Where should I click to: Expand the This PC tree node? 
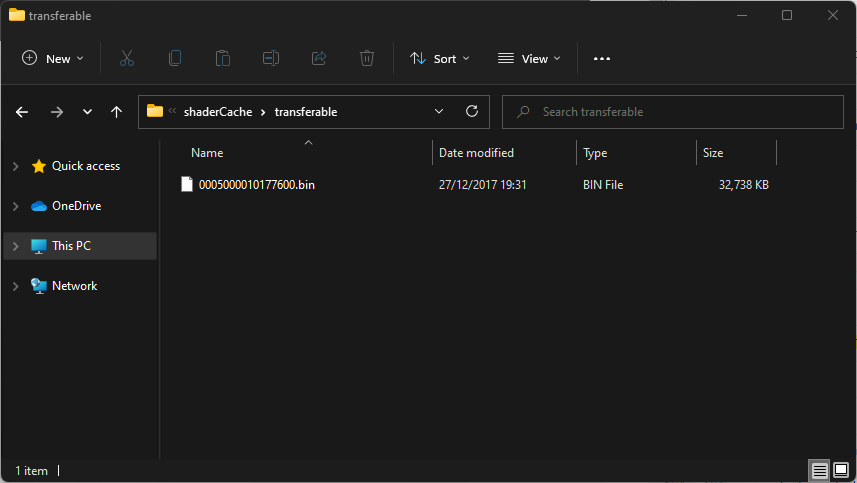pyautogui.click(x=16, y=246)
